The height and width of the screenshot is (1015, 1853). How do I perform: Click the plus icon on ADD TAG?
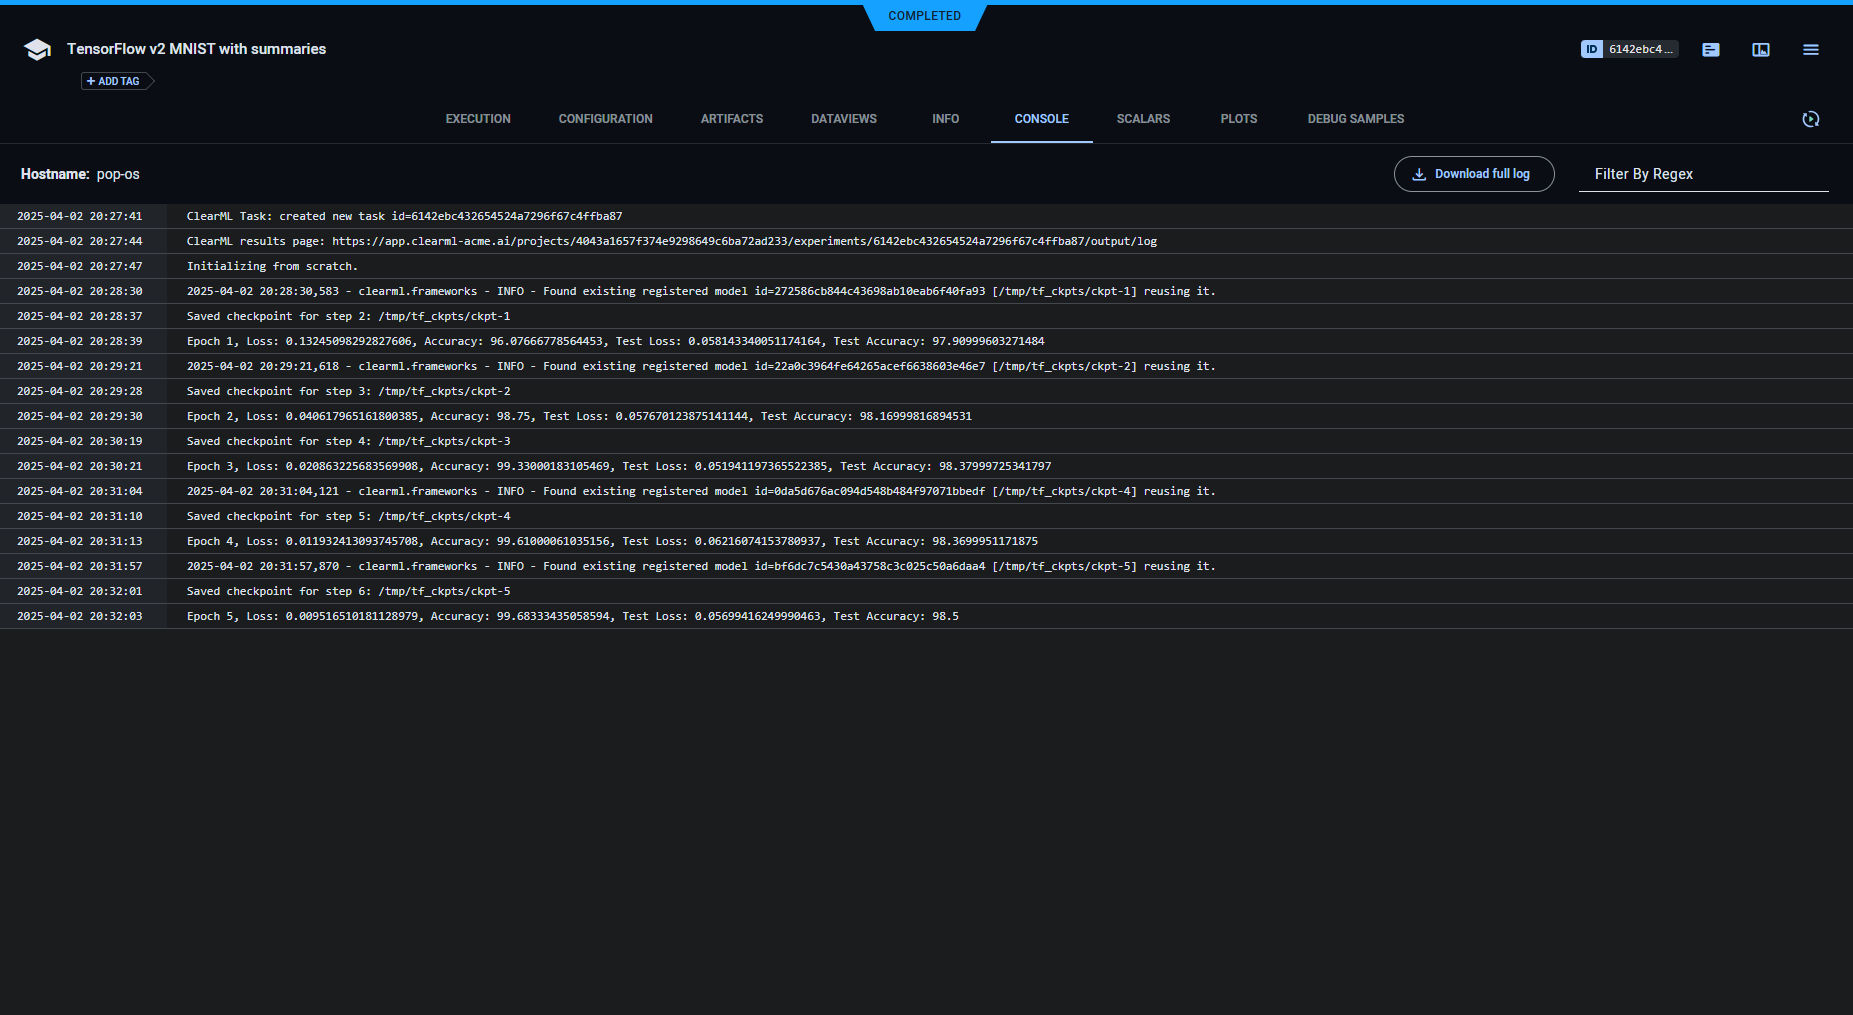click(90, 81)
